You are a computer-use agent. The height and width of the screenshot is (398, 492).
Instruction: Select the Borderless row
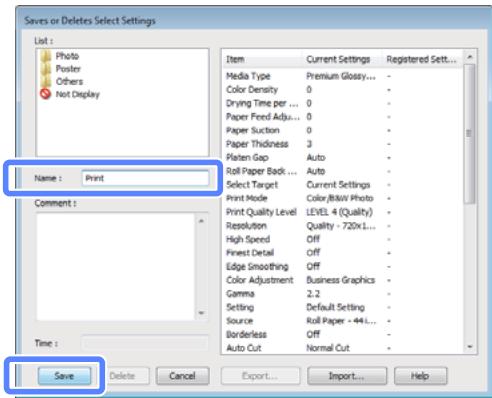click(343, 334)
